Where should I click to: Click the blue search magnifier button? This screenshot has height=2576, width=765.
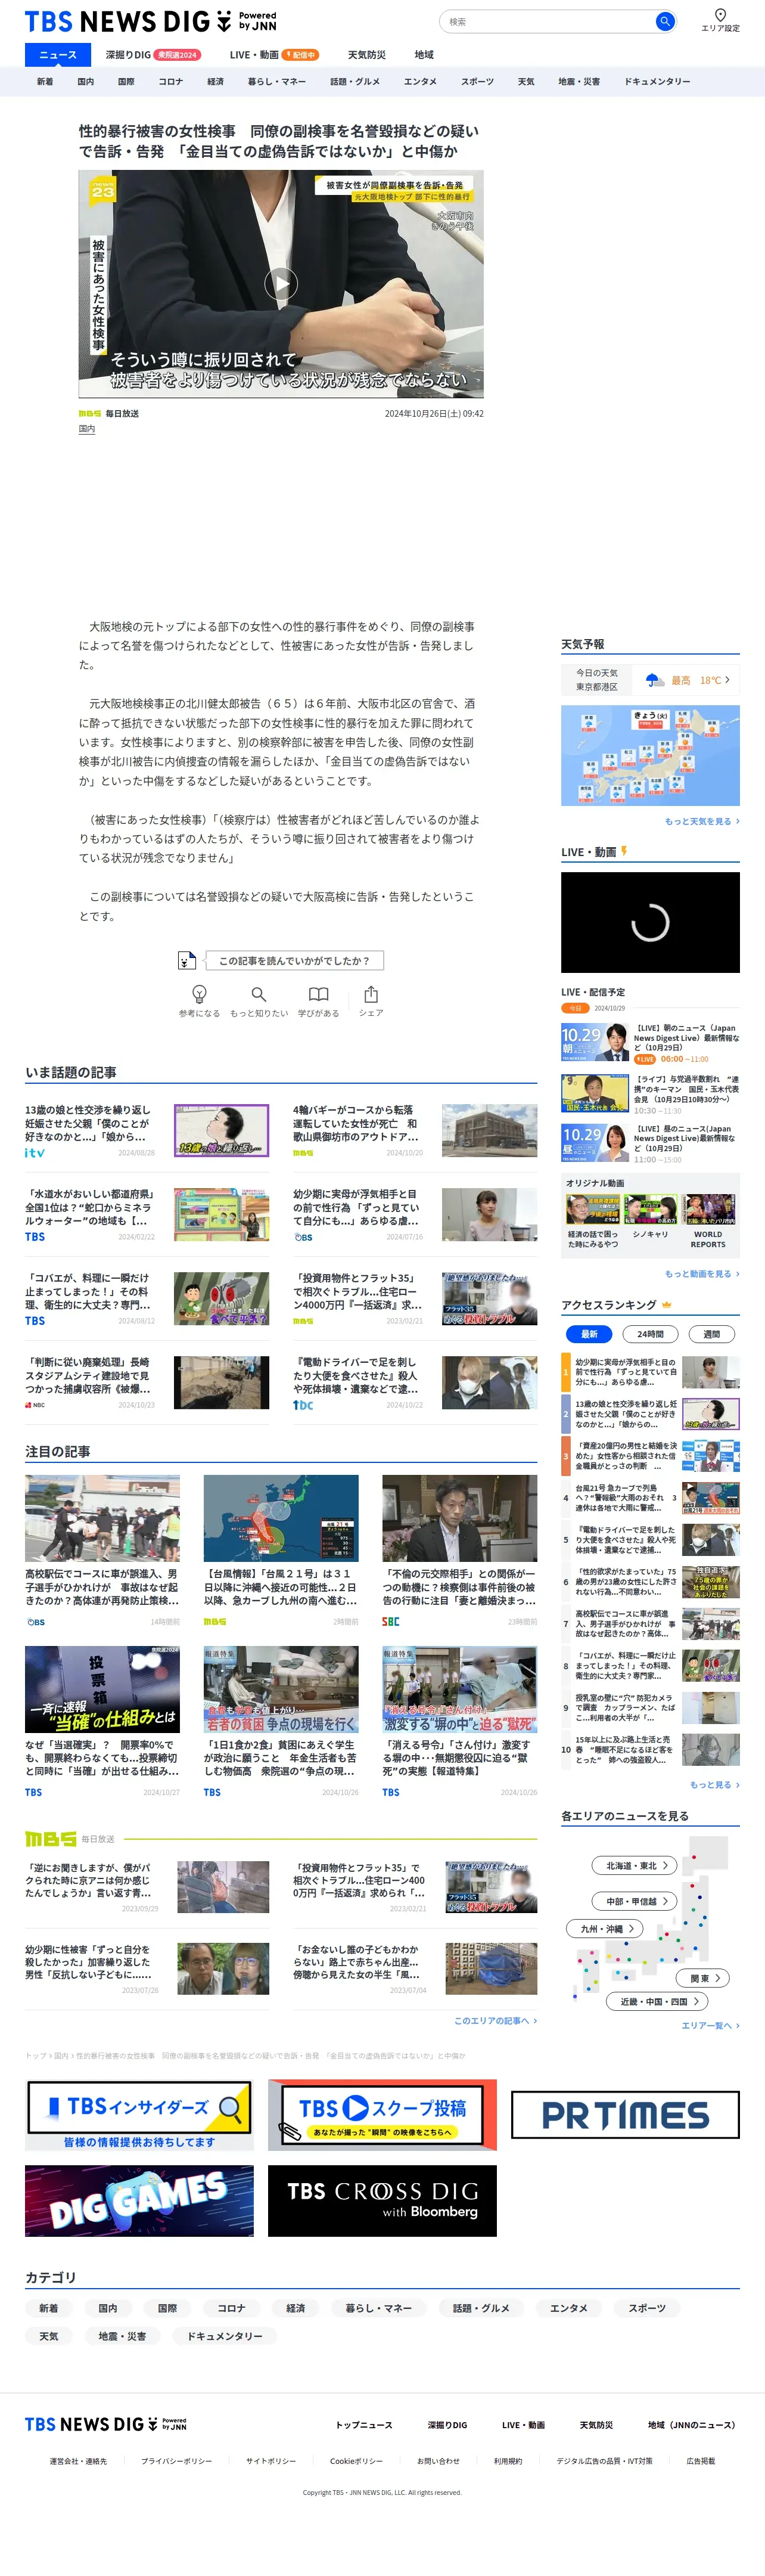664,21
